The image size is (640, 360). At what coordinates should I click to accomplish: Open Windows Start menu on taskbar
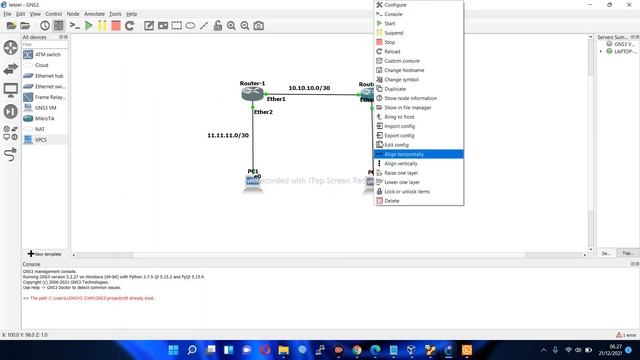(x=173, y=350)
